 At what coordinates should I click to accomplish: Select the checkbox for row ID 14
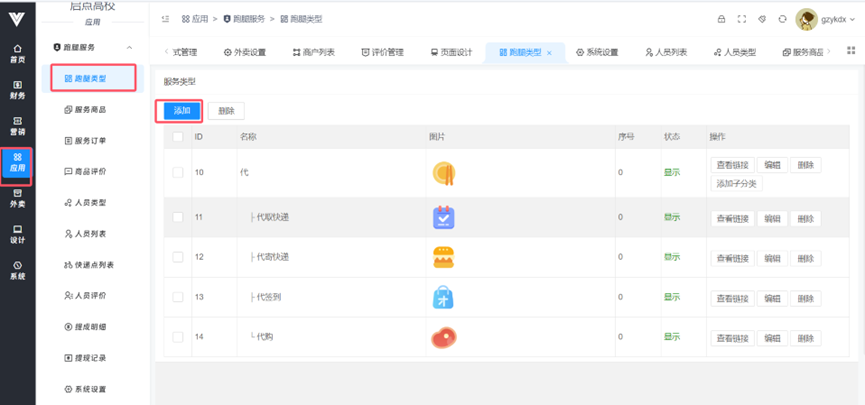click(178, 338)
